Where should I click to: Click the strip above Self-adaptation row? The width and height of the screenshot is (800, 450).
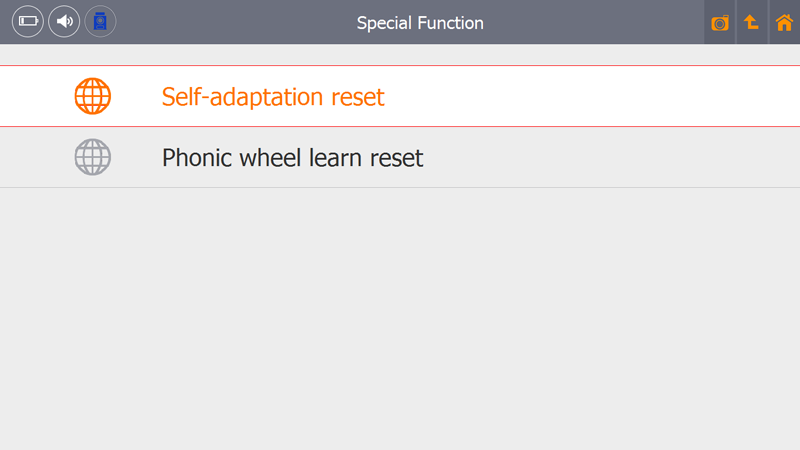pos(400,54)
